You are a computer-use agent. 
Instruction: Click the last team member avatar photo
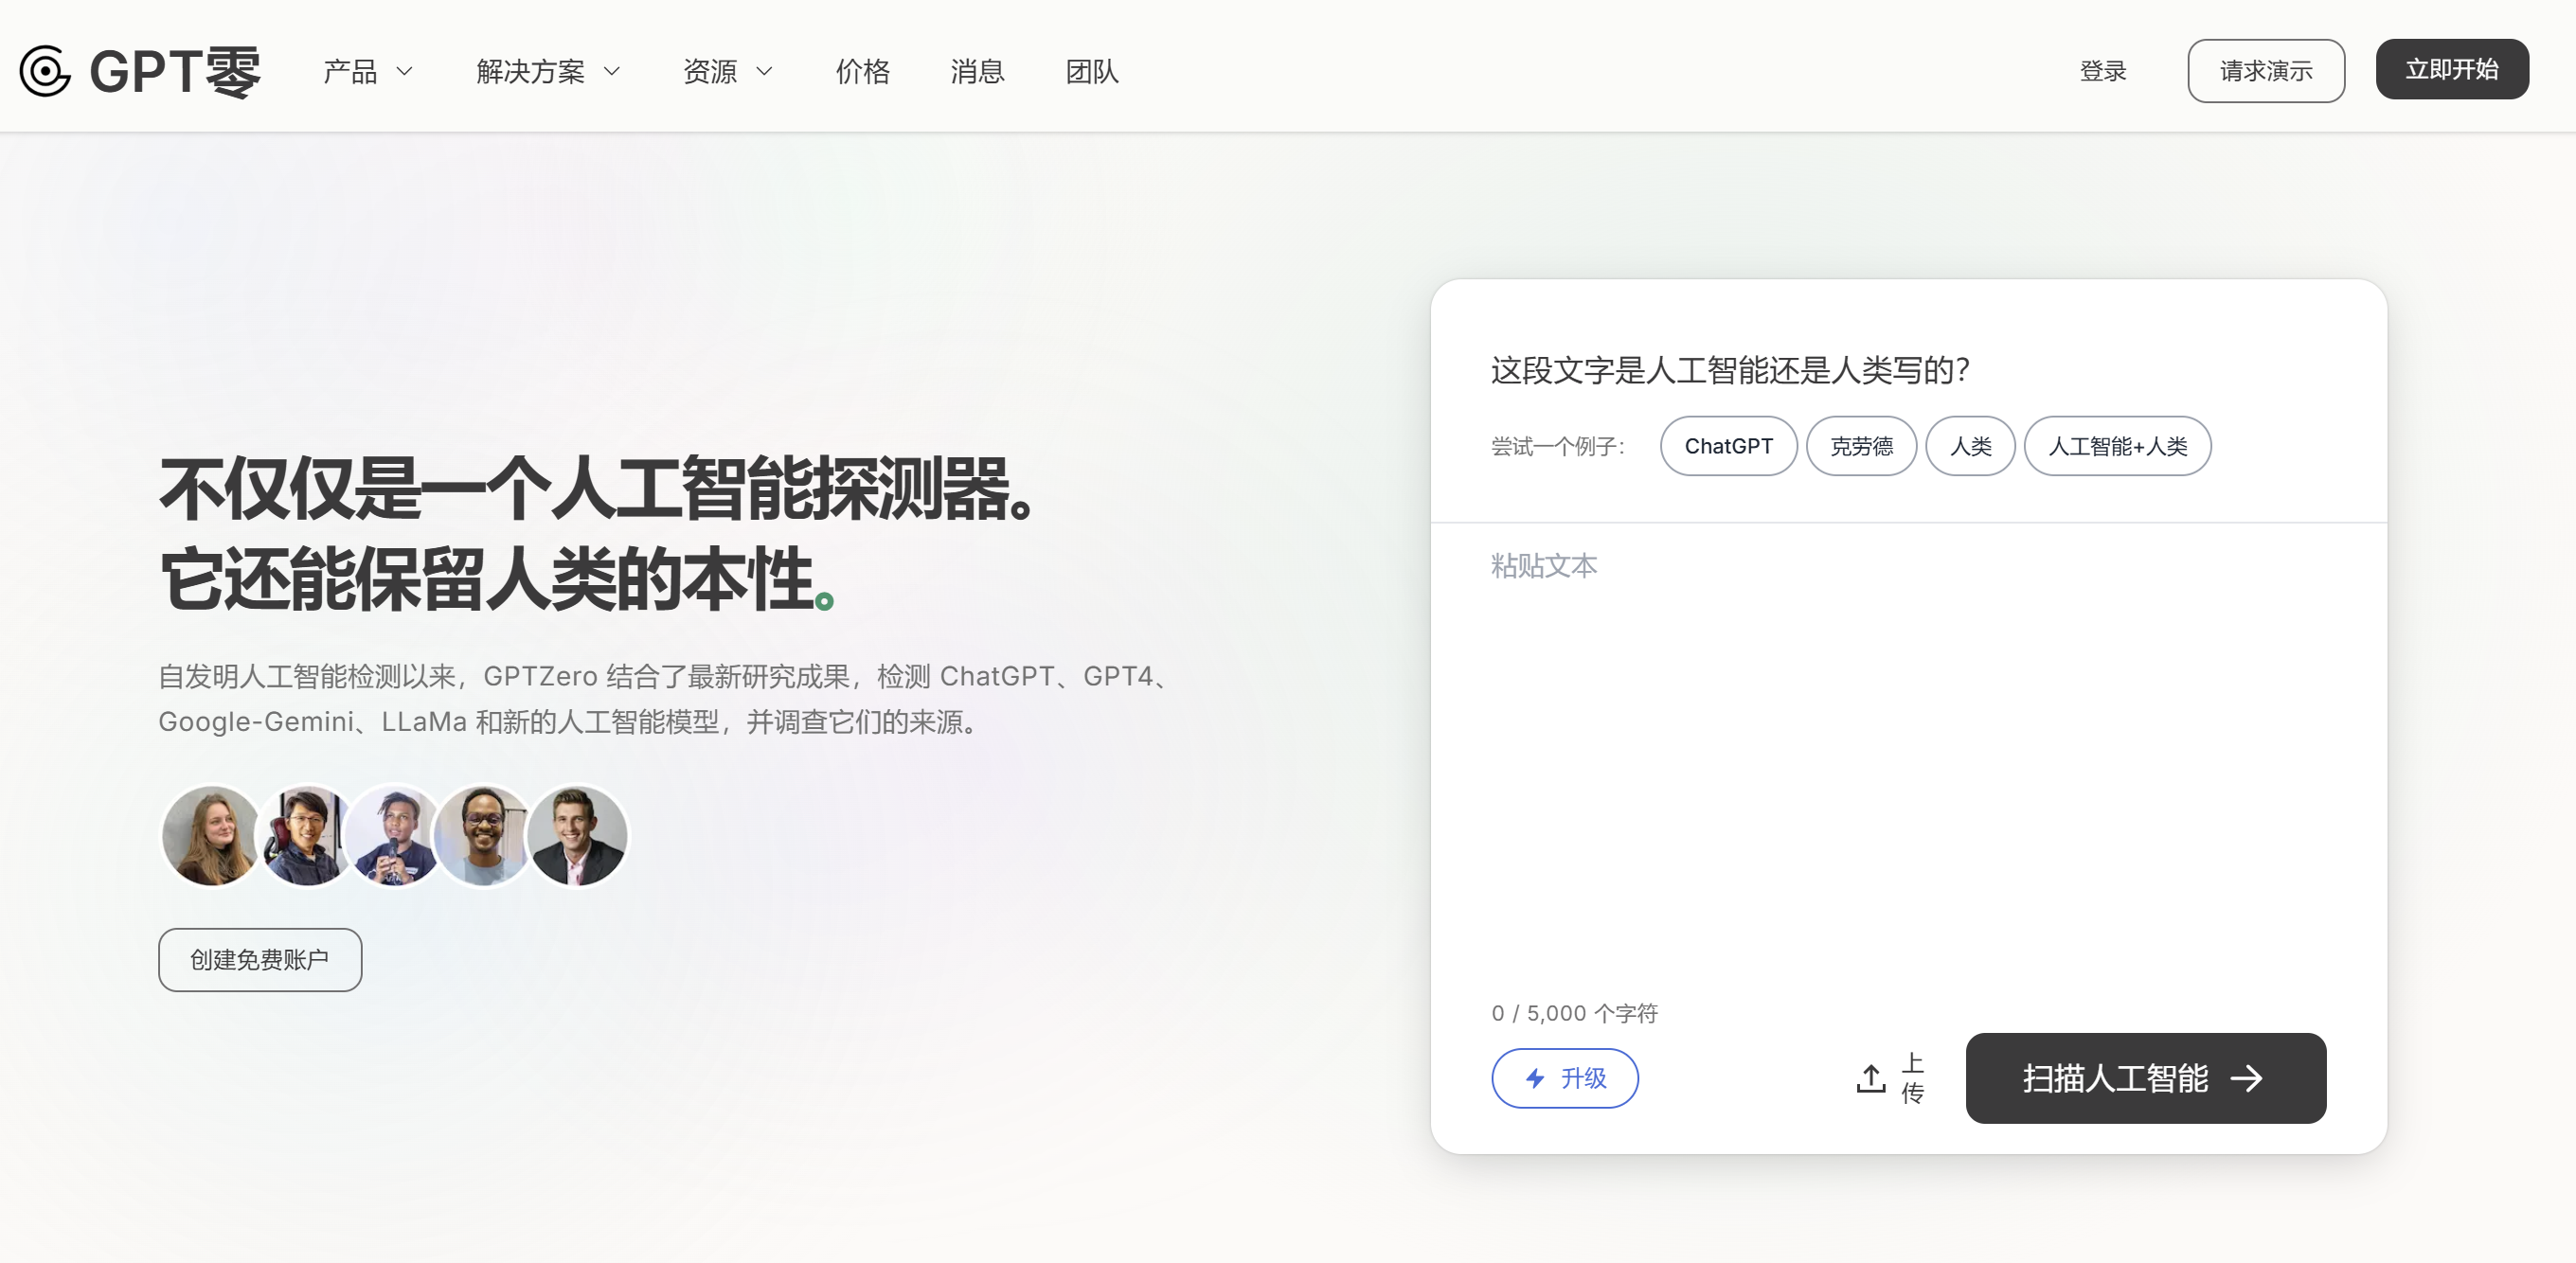pos(578,836)
